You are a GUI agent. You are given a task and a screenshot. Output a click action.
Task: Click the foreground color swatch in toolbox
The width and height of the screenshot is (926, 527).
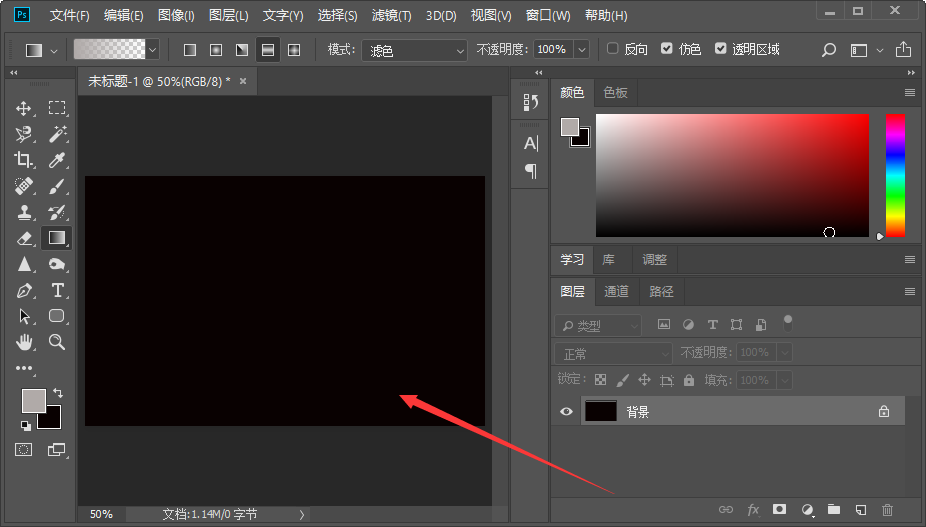34,401
